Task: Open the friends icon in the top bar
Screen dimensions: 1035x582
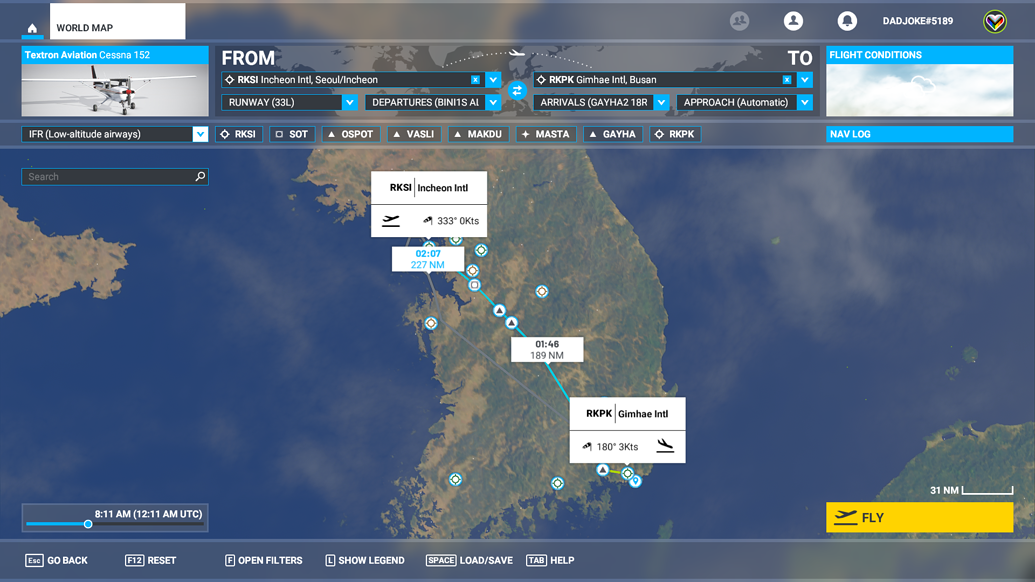Action: pos(739,20)
